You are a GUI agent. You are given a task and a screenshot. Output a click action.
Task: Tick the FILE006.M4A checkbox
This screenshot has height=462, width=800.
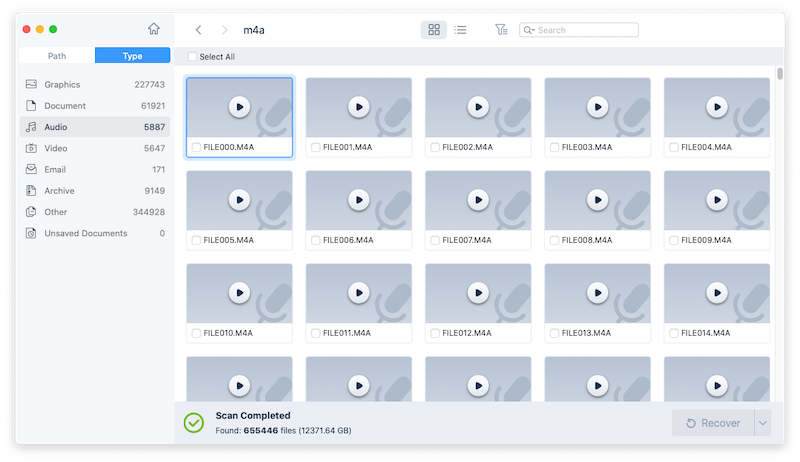[x=316, y=240]
